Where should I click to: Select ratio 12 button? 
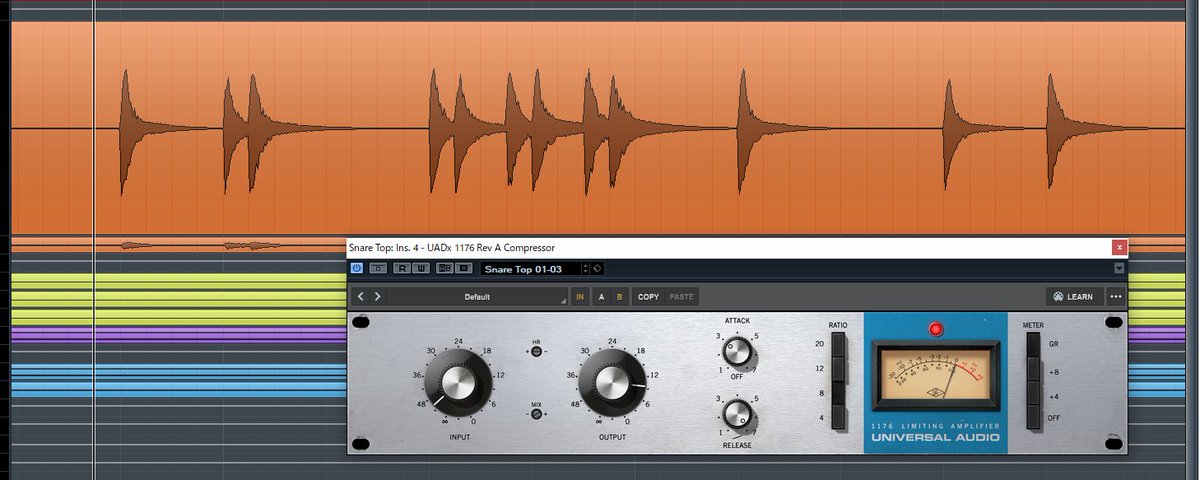838,369
